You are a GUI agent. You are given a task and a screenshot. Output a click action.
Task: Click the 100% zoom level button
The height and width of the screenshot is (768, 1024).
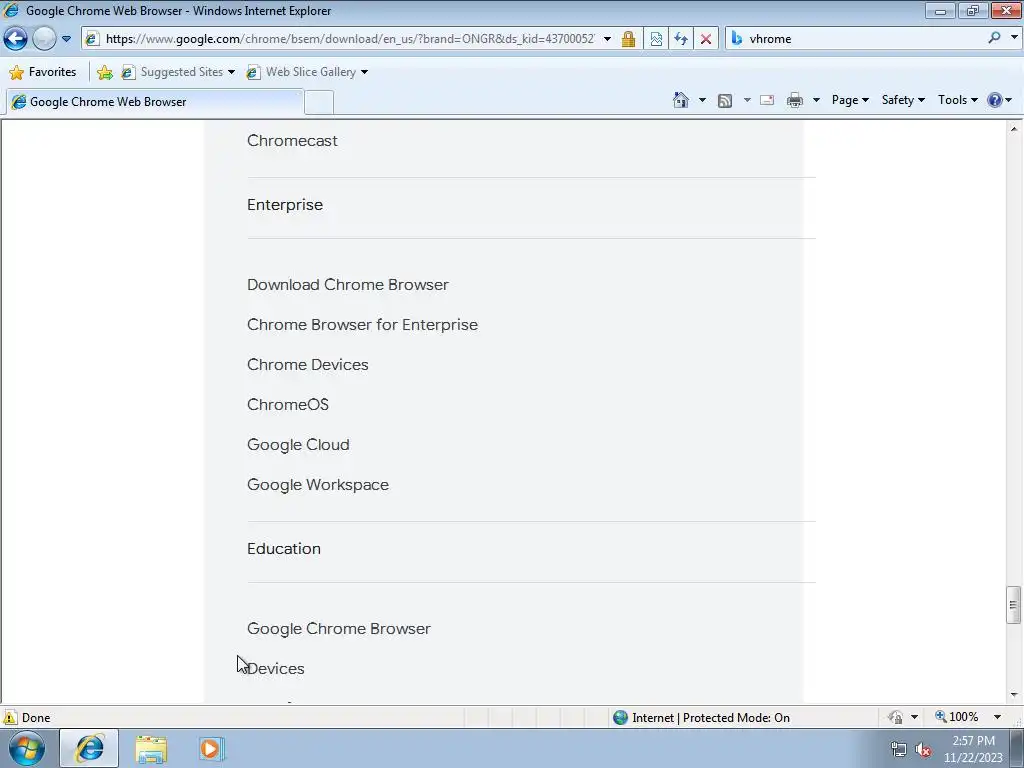tap(957, 717)
